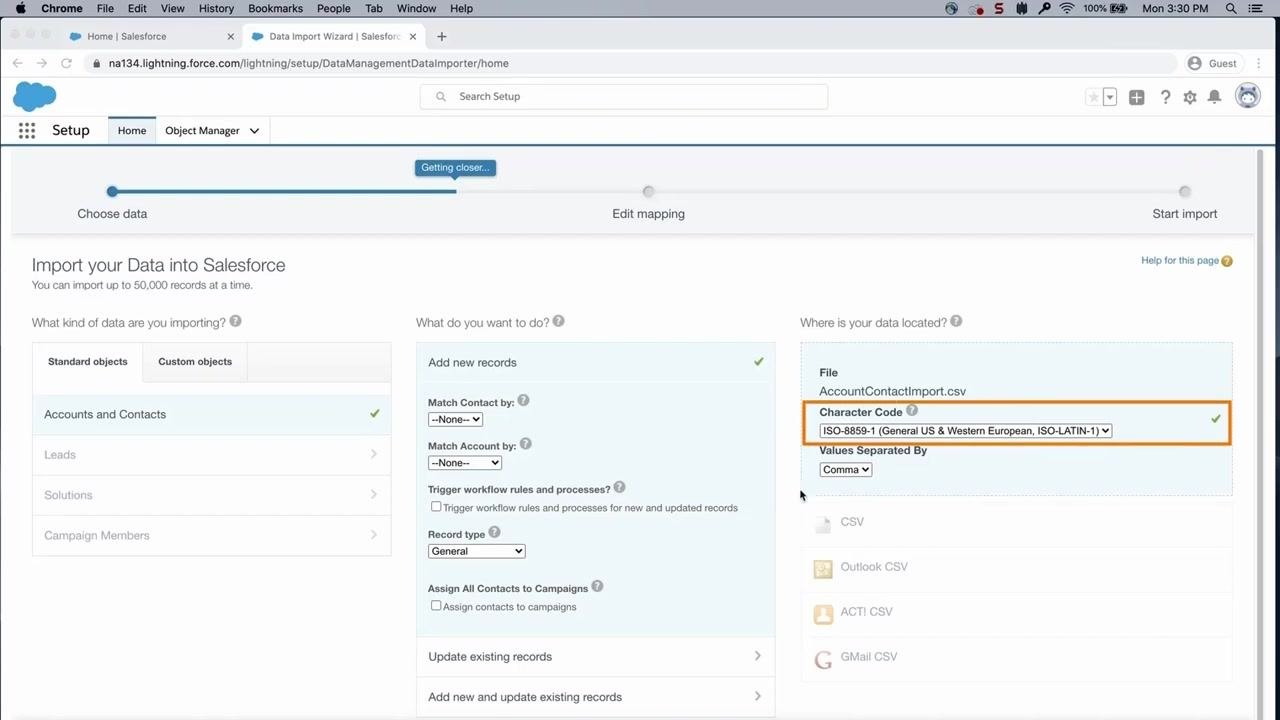Image resolution: width=1280 pixels, height=720 pixels.
Task: Open the Global Actions plus icon
Action: click(1137, 97)
